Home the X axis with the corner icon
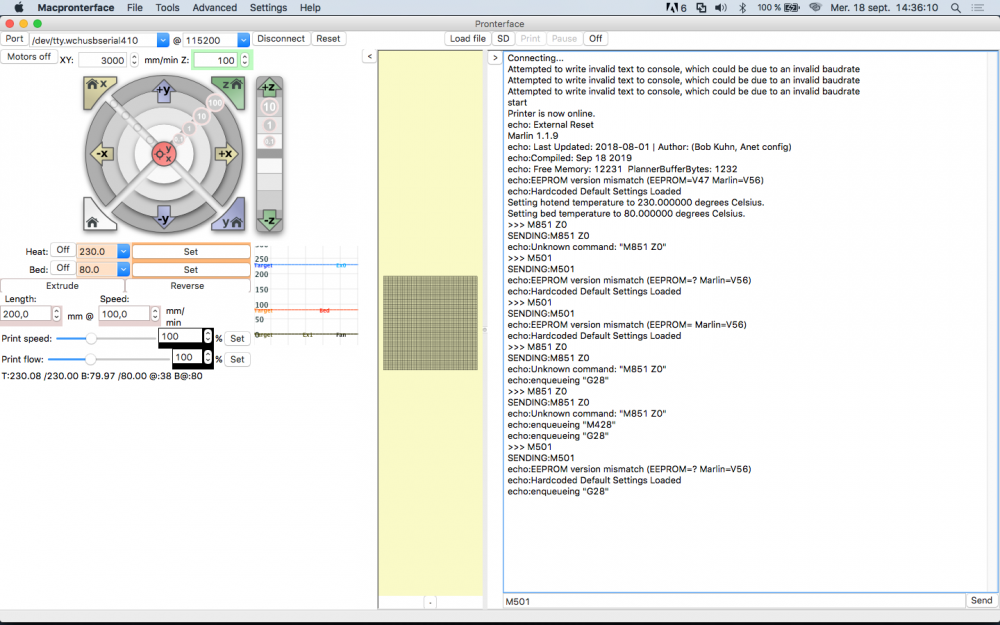 99,91
